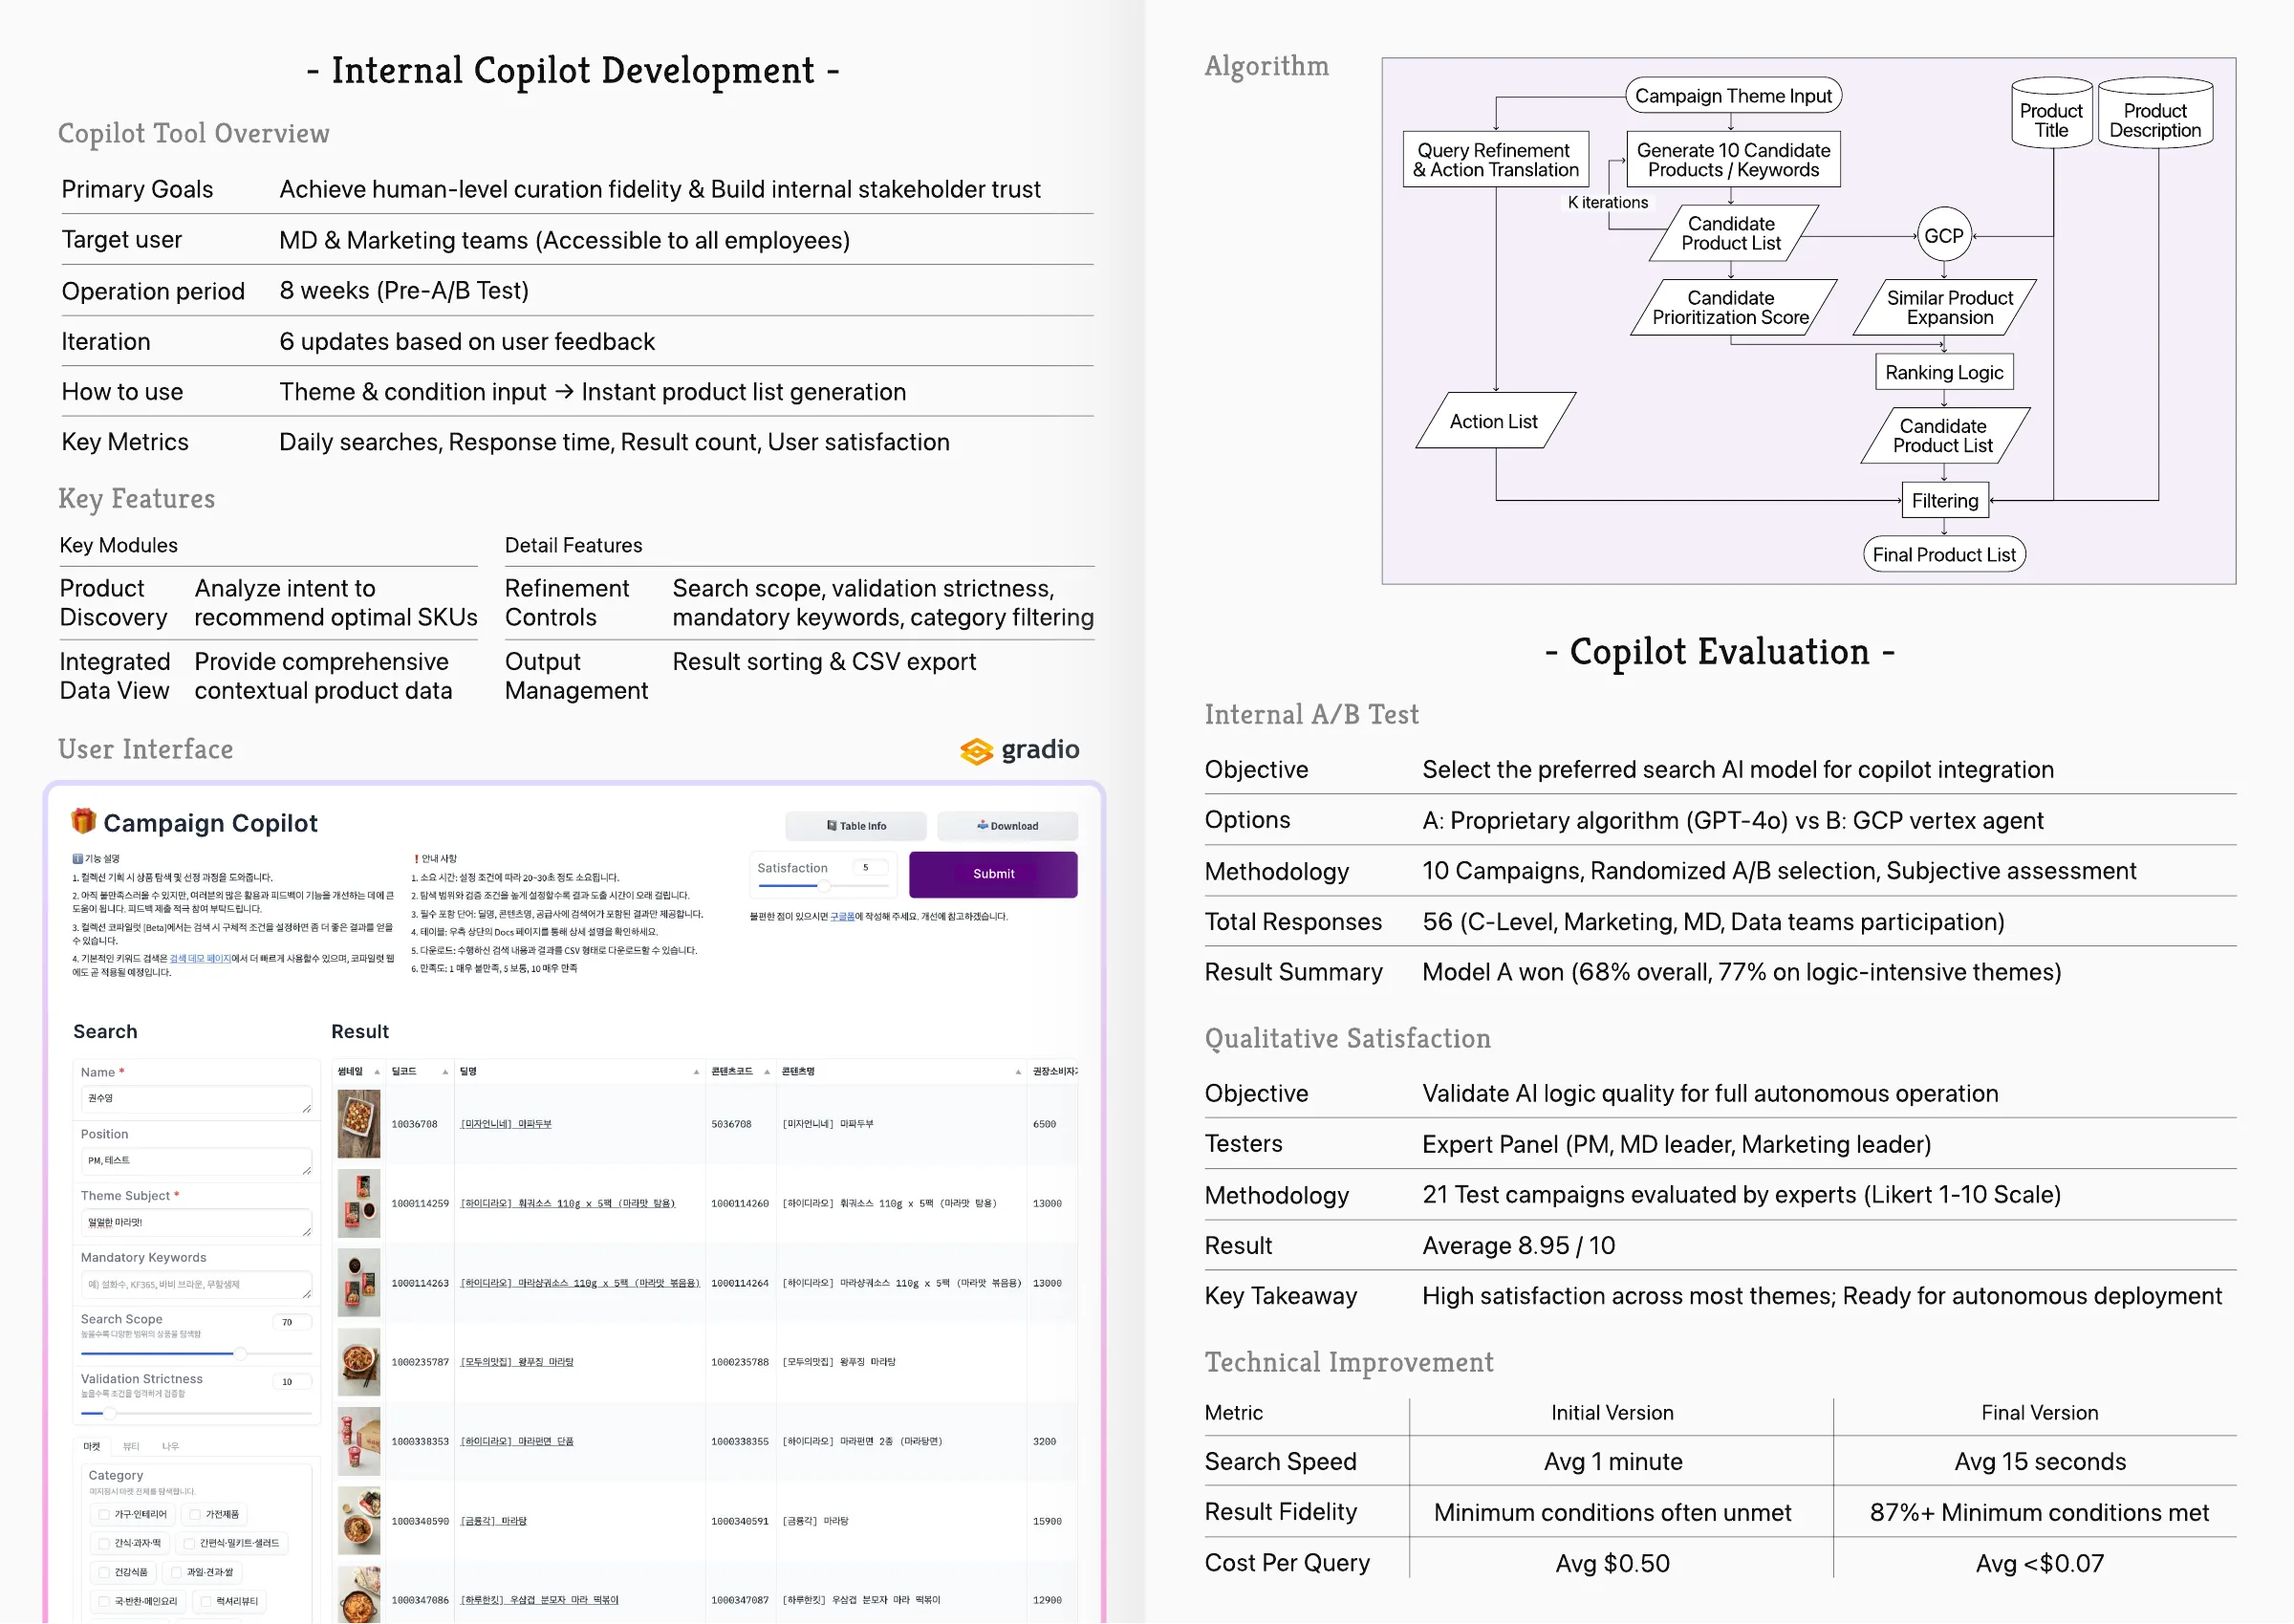Click content code cell 1000338355
This screenshot has height=1624, width=2294.
[740, 1442]
